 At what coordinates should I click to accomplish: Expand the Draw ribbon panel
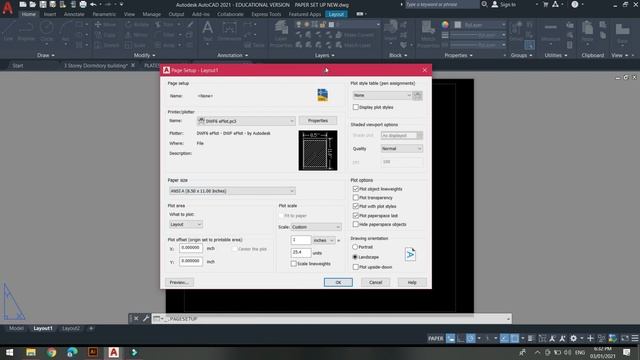[46, 55]
